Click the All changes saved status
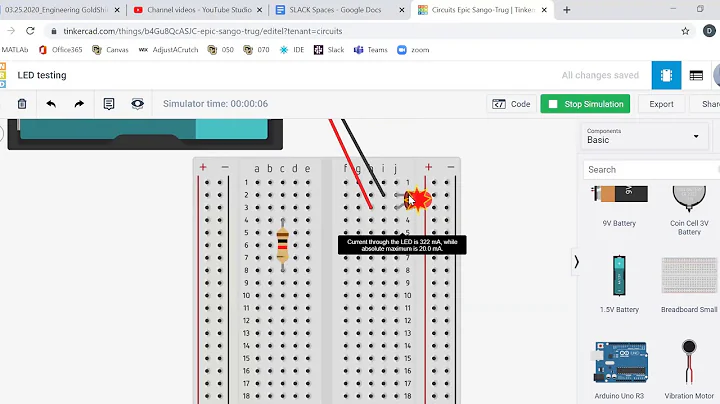Image resolution: width=720 pixels, height=404 pixels. (x=600, y=75)
